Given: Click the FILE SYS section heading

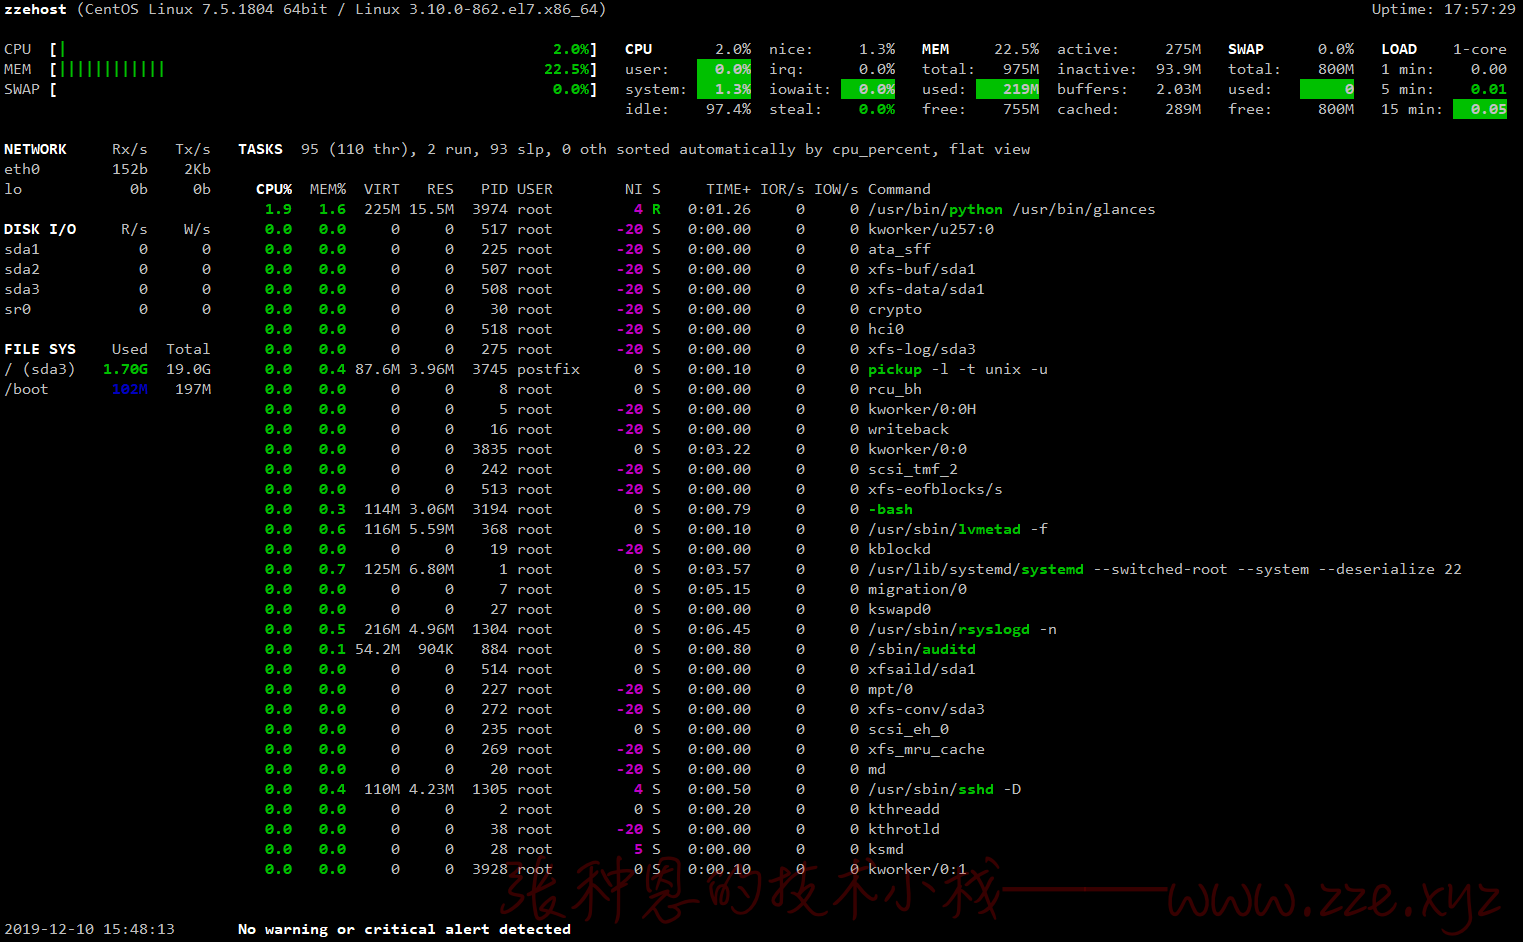Looking at the screenshot, I should (40, 349).
